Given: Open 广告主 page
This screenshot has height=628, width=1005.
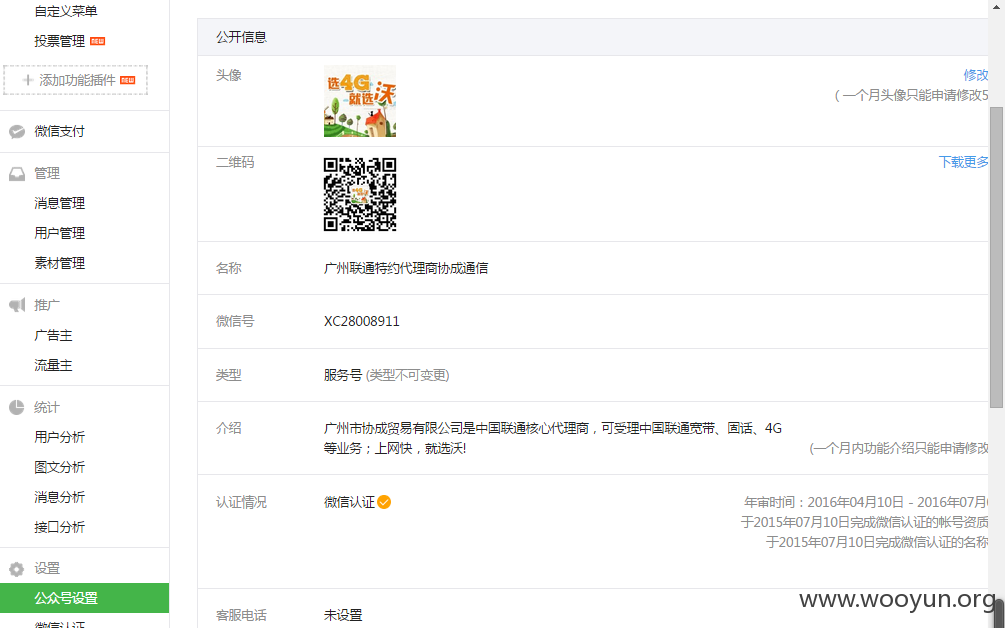Looking at the screenshot, I should (x=53, y=335).
